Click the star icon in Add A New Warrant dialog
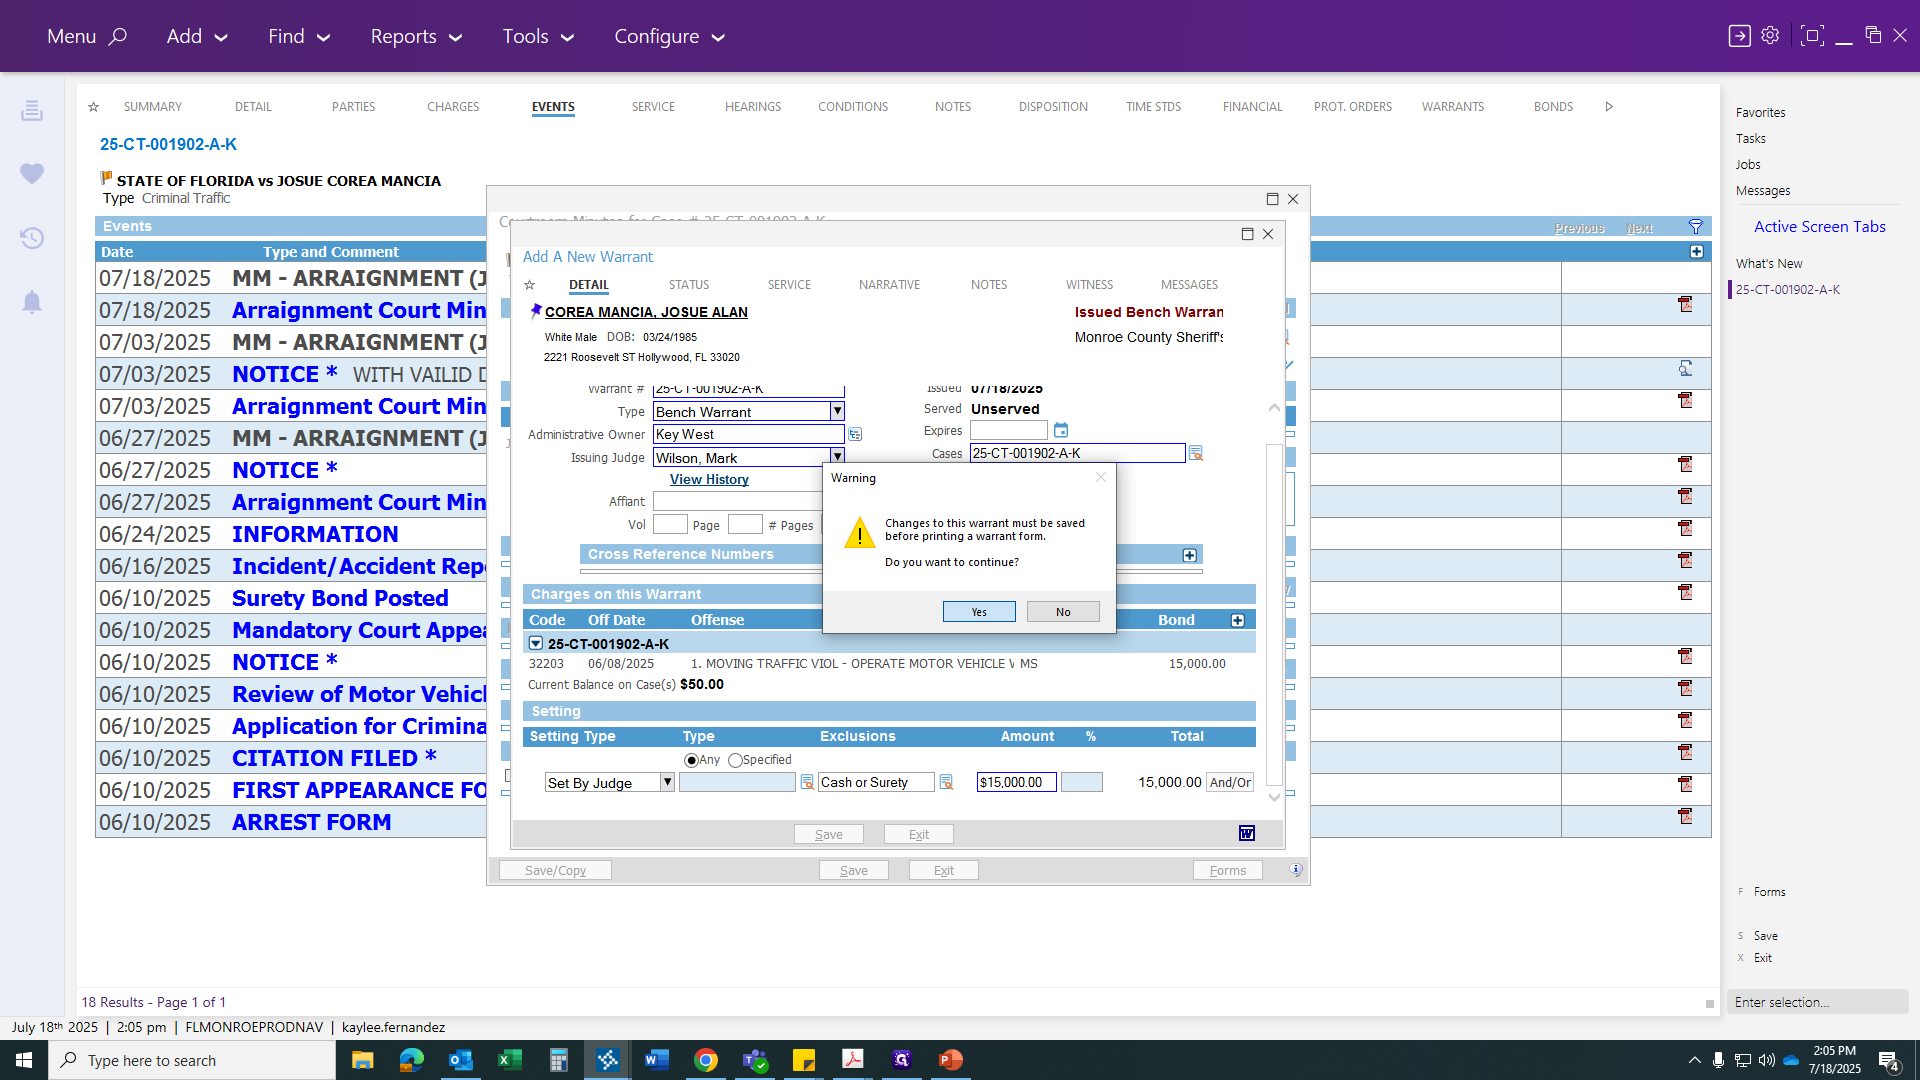 tap(530, 285)
